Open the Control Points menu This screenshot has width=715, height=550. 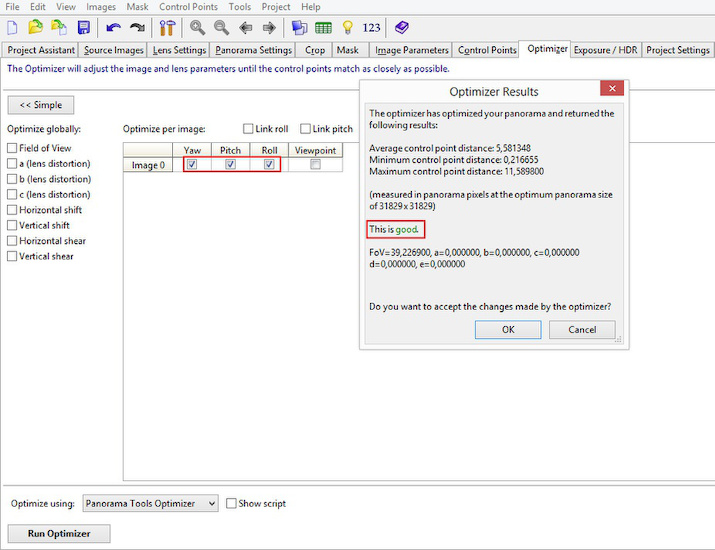(x=188, y=7)
